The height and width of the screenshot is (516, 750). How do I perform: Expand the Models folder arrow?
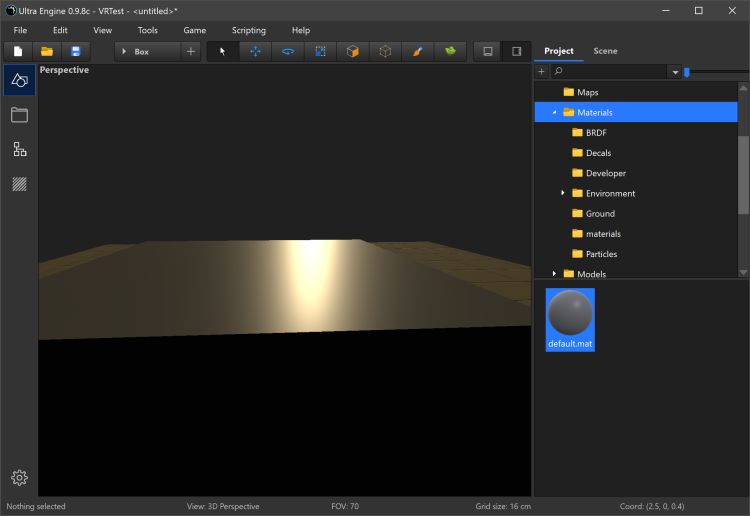coord(554,274)
